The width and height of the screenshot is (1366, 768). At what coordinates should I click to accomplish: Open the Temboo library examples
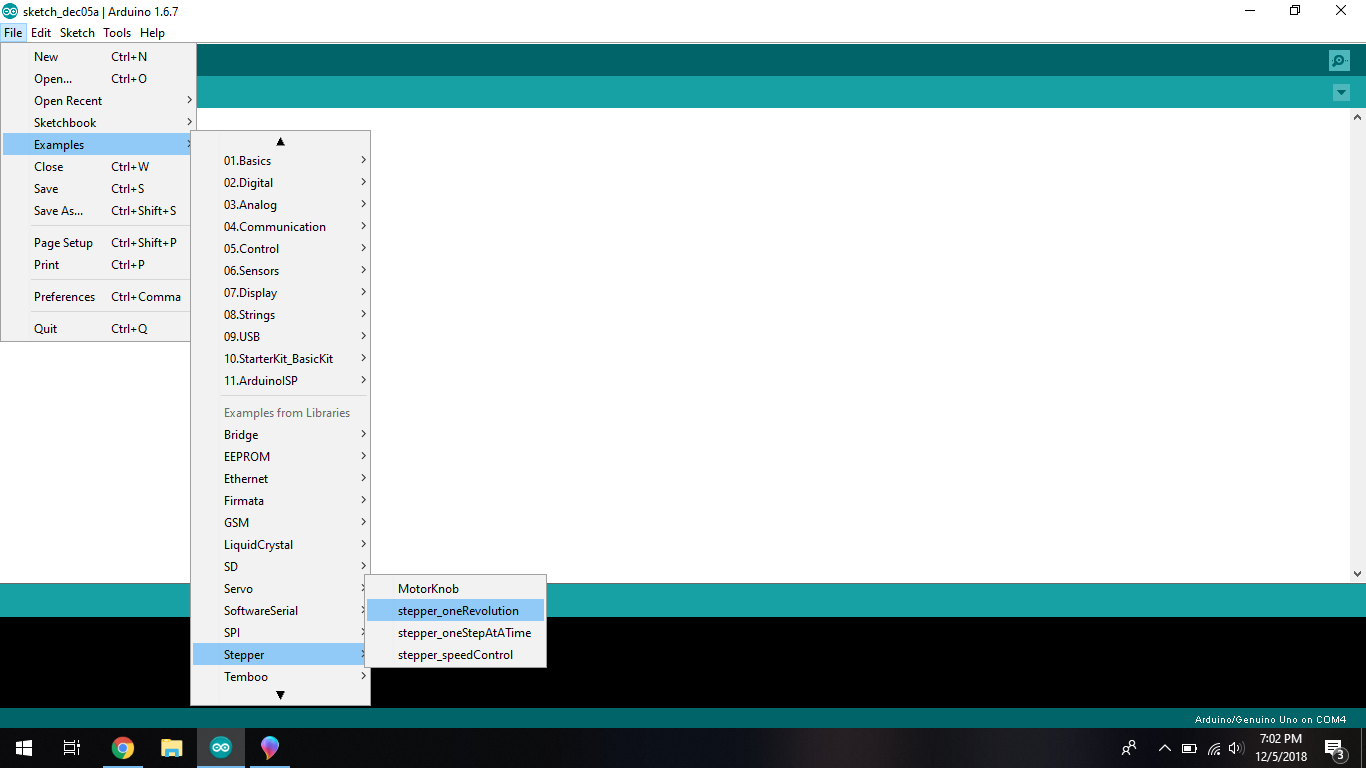(280, 677)
